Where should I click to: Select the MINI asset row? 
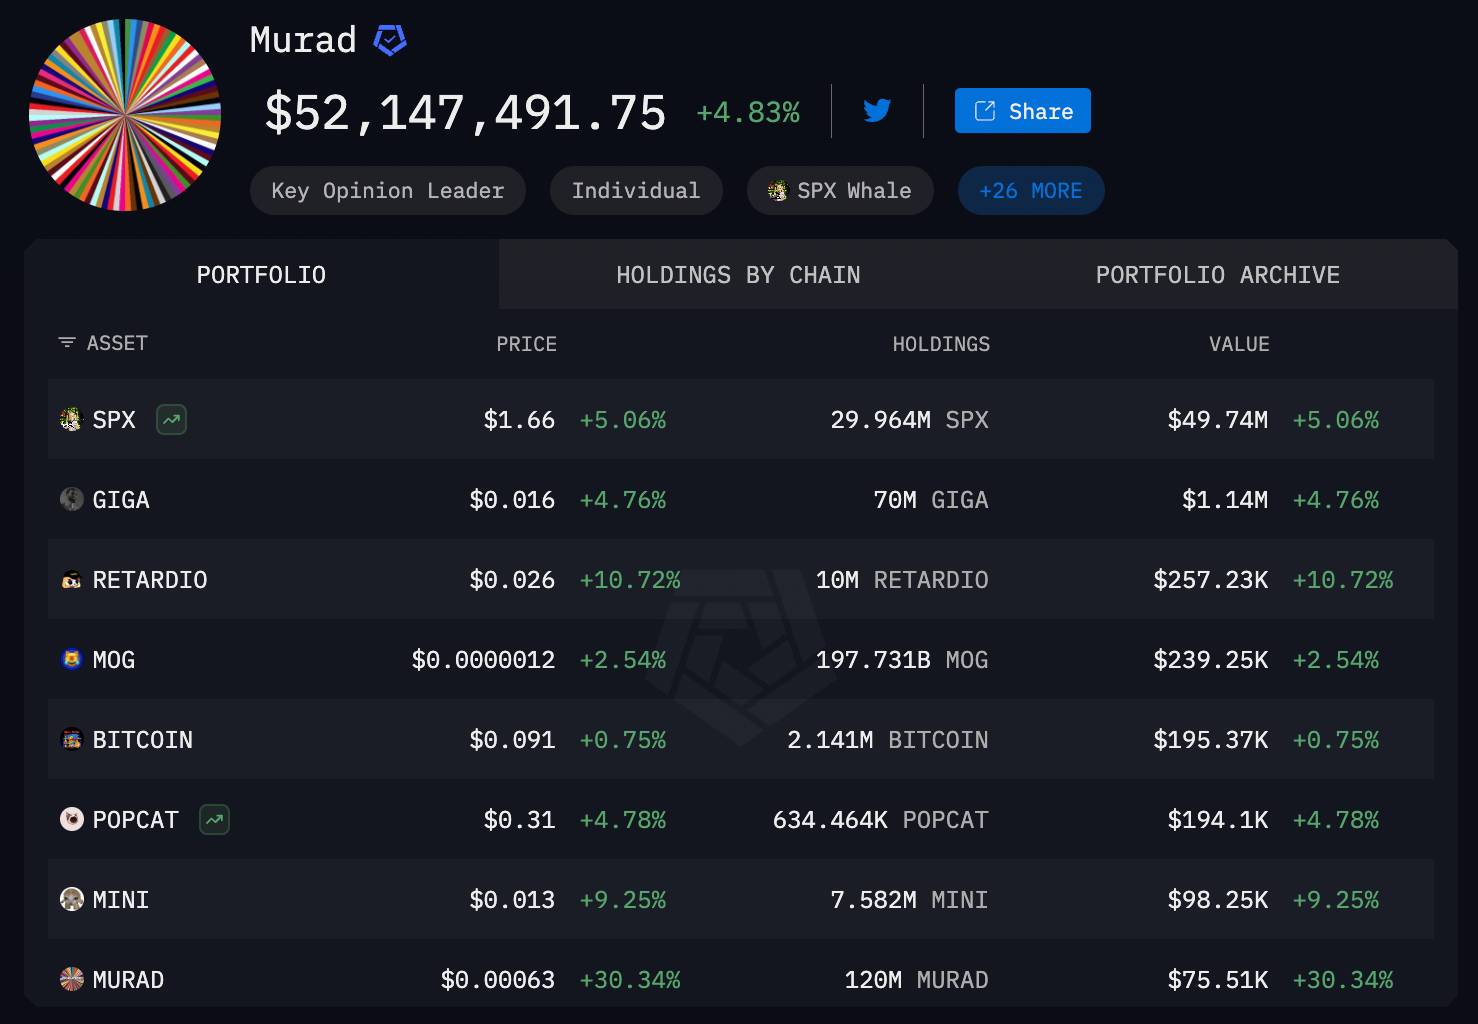pyautogui.click(x=739, y=899)
